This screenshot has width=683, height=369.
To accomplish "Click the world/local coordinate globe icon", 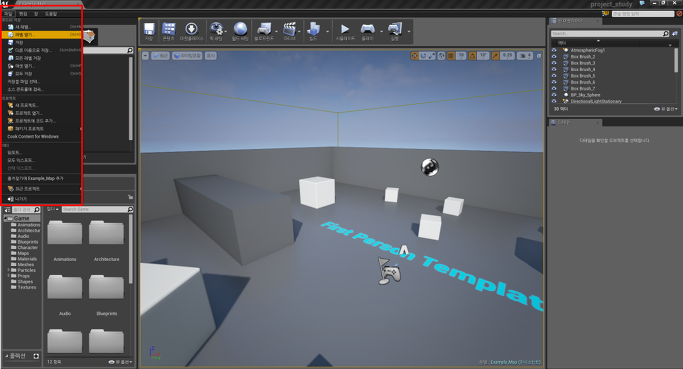I will 441,56.
